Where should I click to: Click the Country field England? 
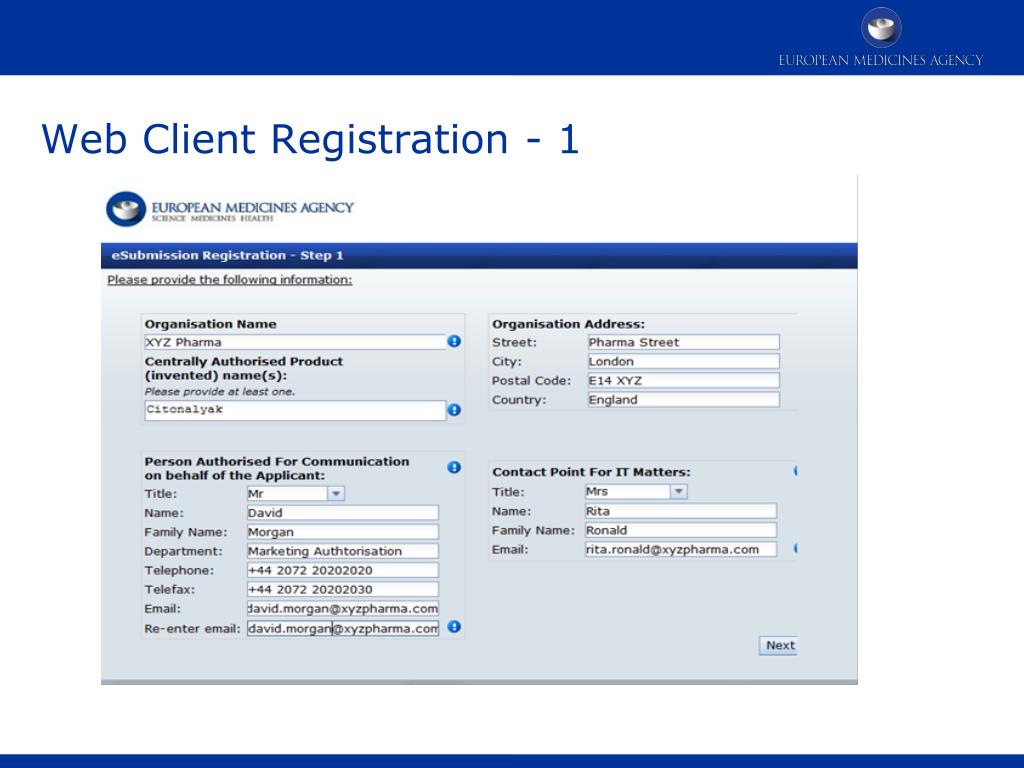coord(683,400)
